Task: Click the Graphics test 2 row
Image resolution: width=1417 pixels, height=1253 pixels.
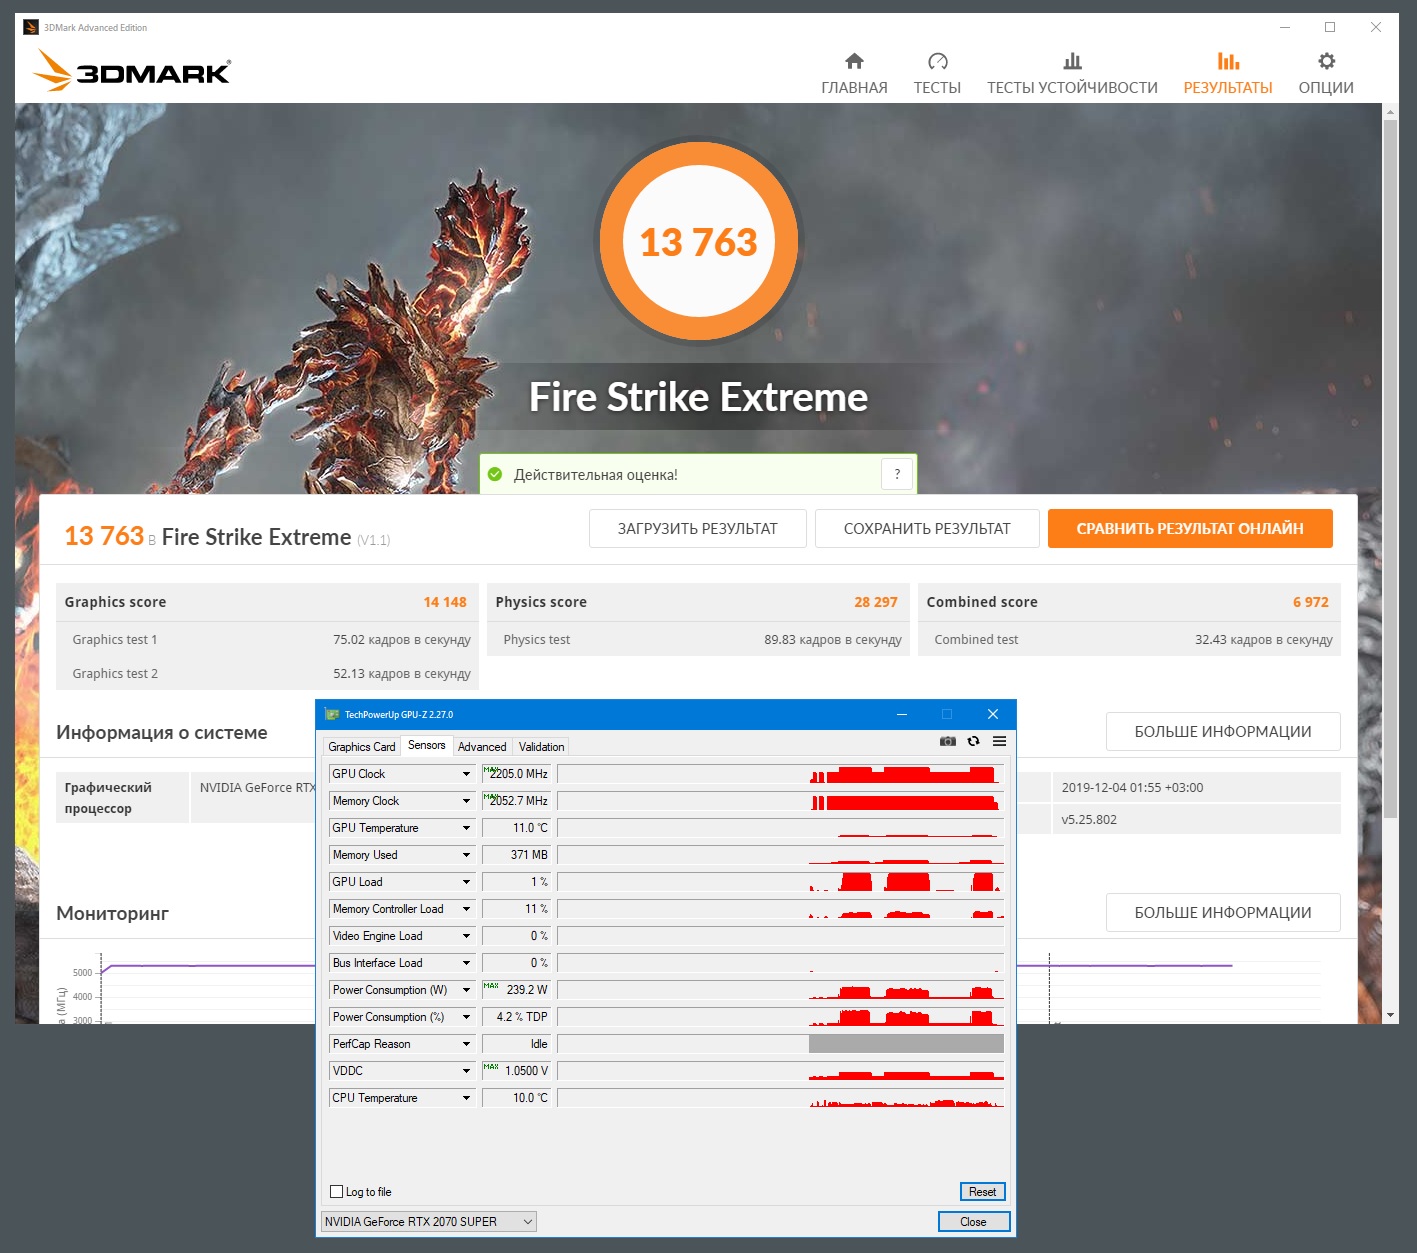Action: (x=268, y=674)
